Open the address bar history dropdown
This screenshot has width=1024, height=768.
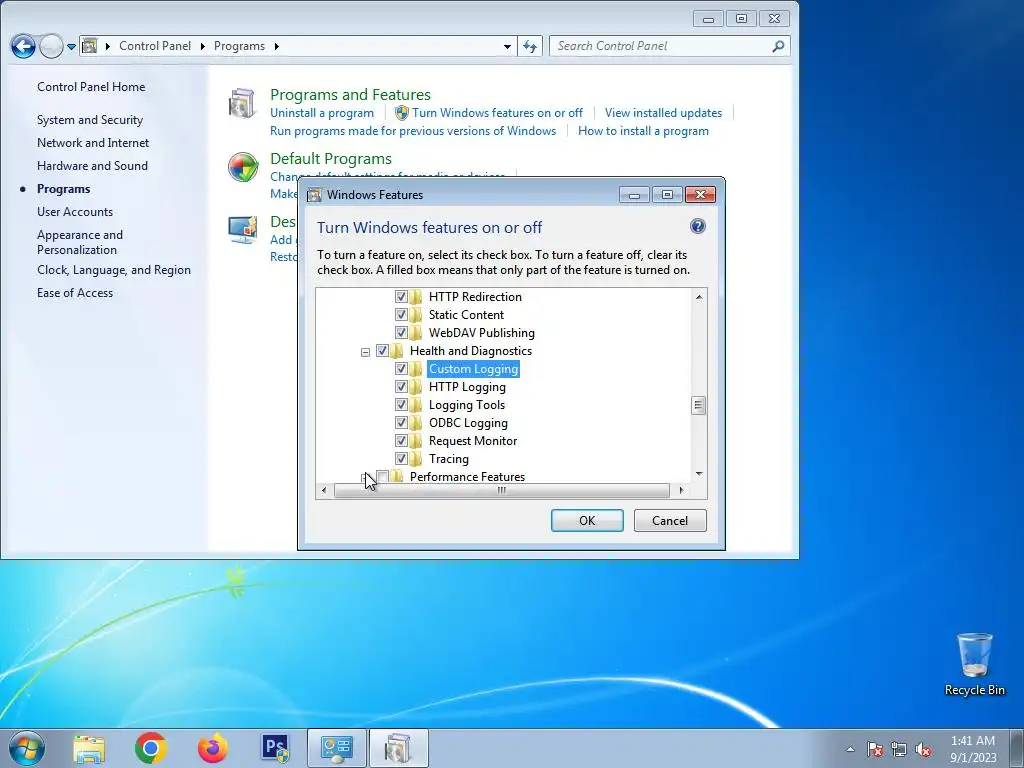point(507,46)
